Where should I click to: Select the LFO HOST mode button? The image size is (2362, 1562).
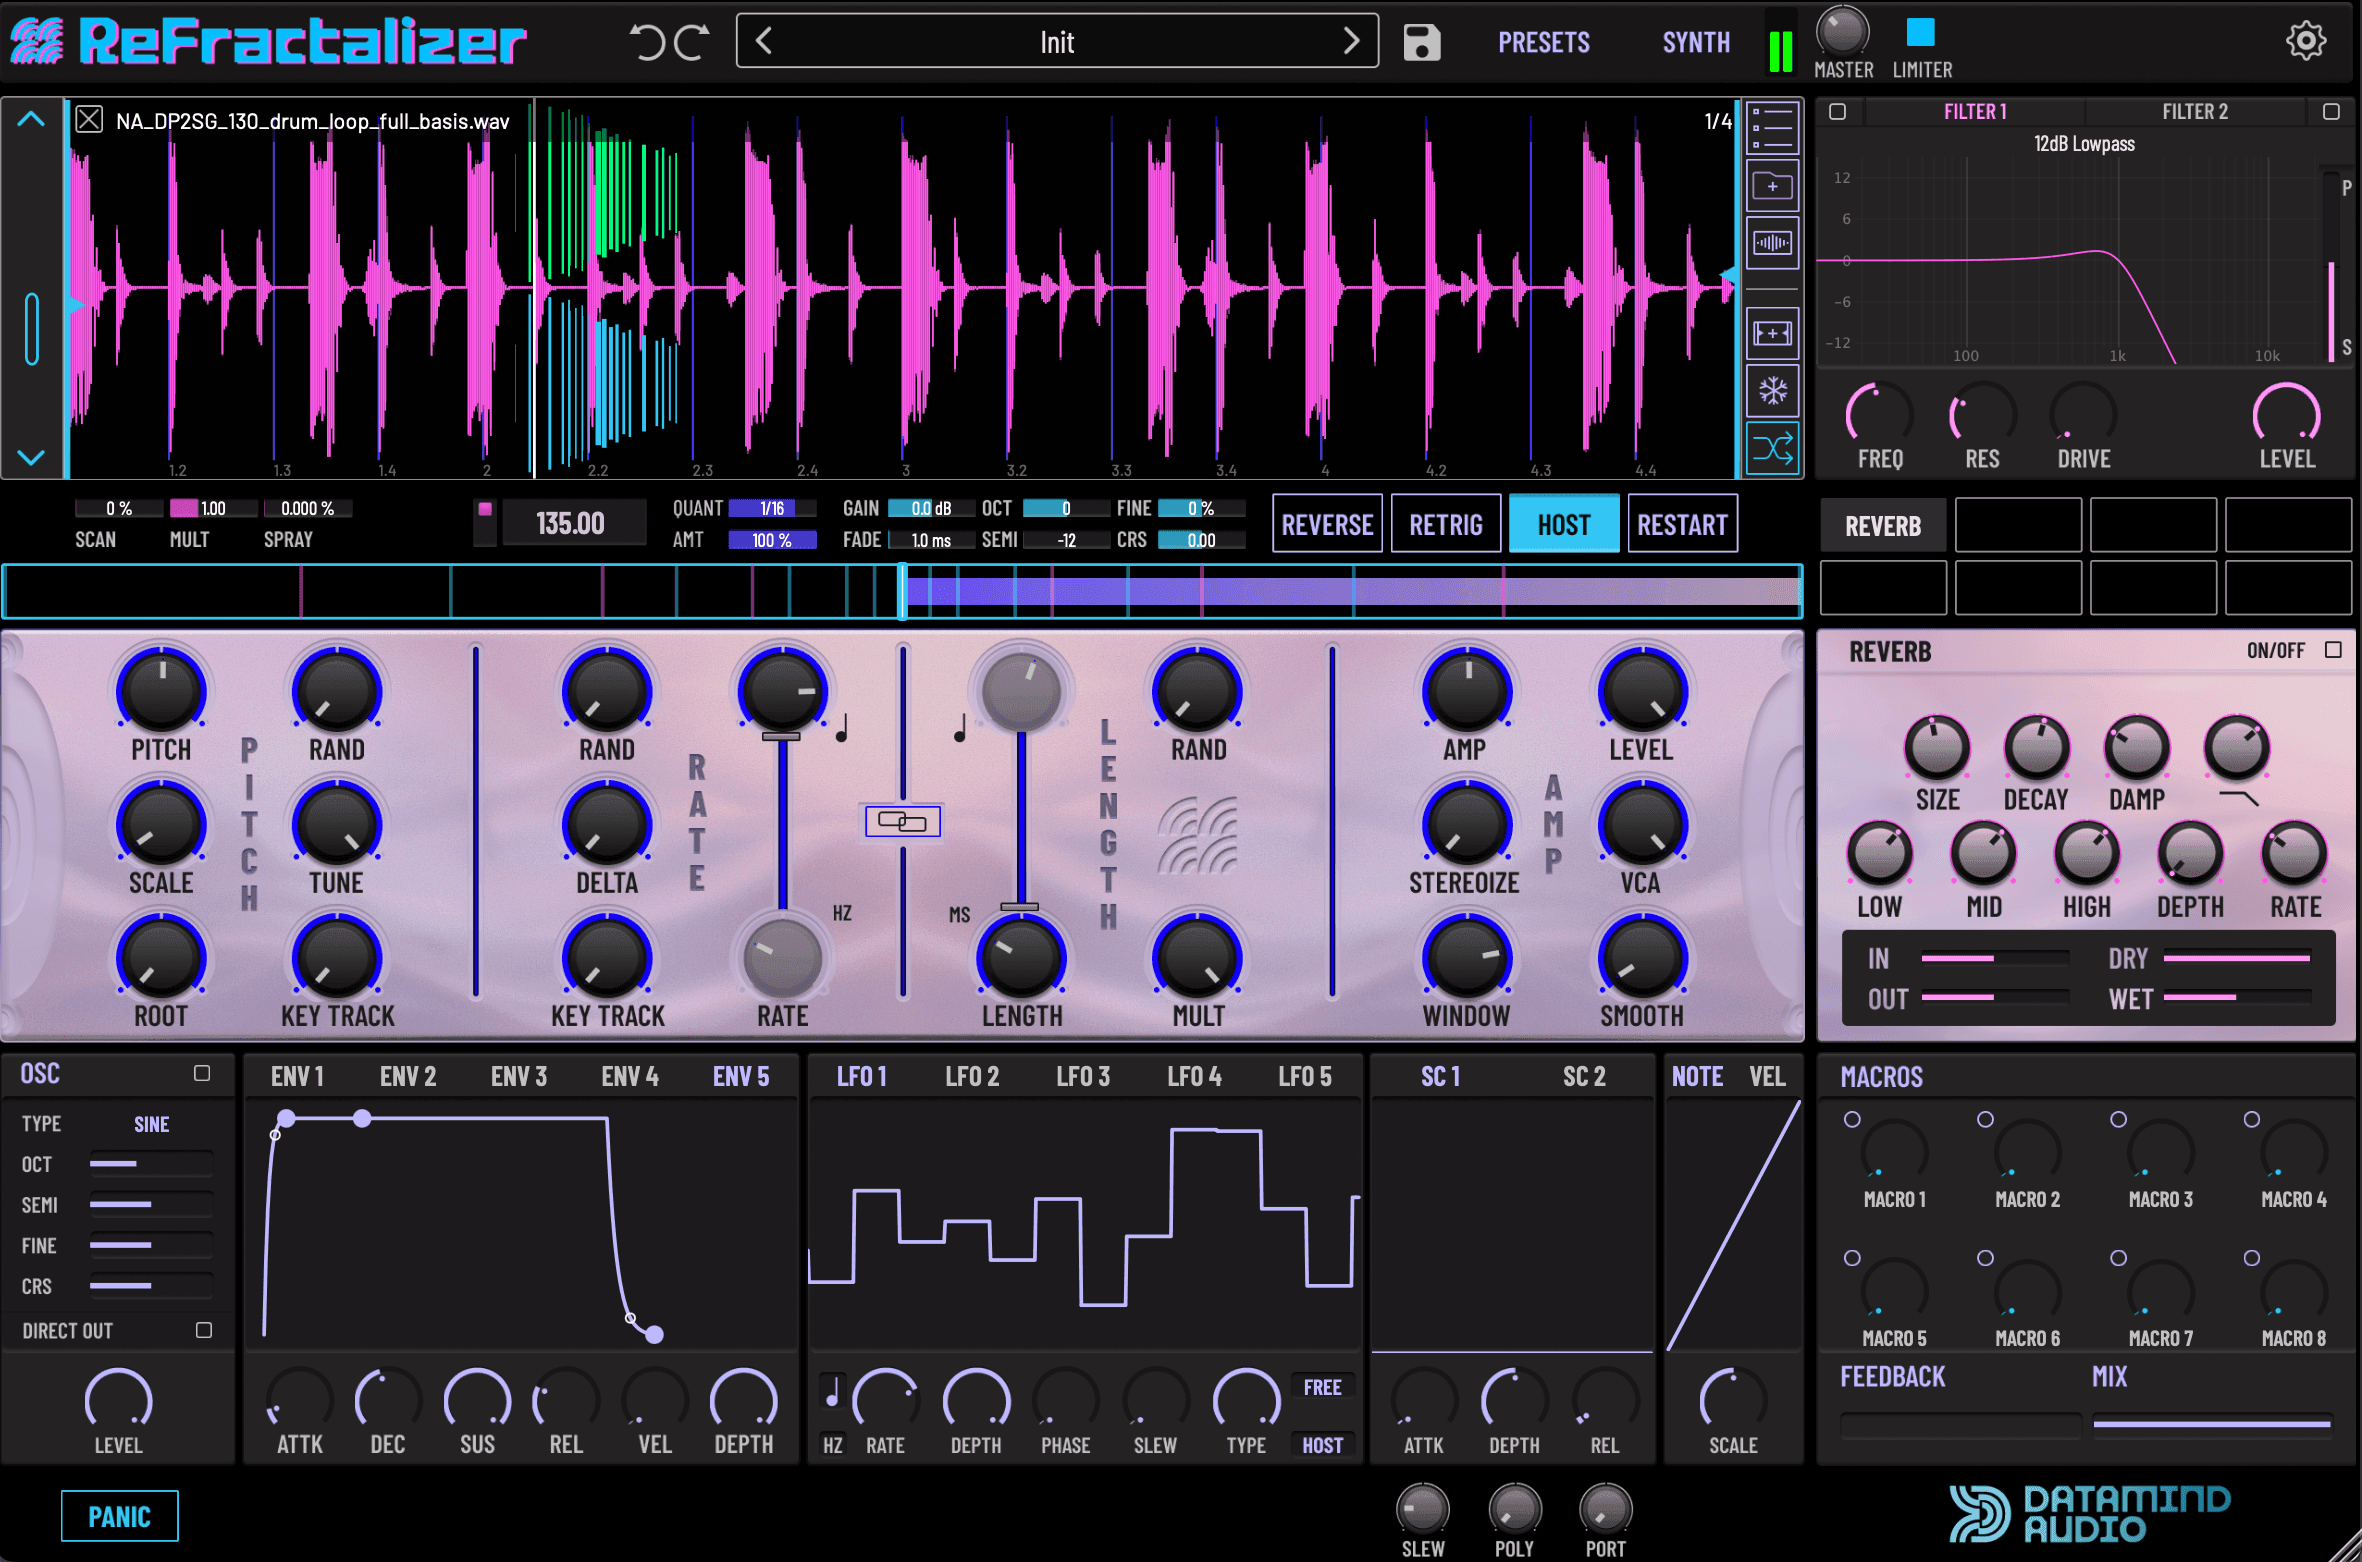tap(1322, 1445)
